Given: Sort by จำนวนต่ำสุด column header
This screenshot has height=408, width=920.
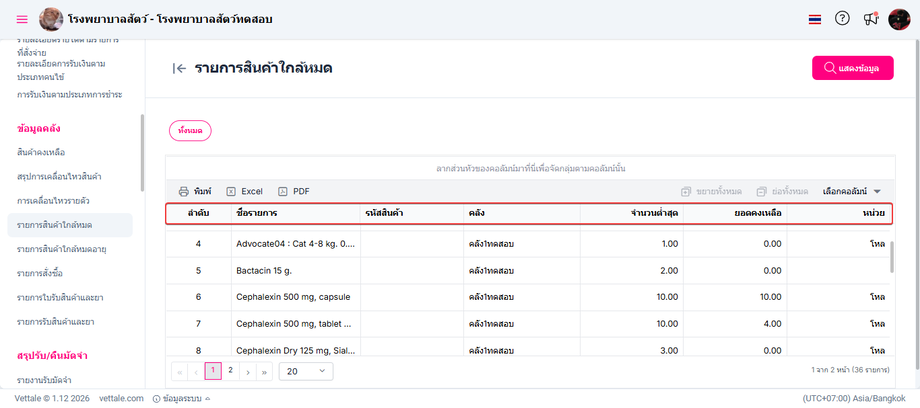Looking at the screenshot, I should 632,213.
